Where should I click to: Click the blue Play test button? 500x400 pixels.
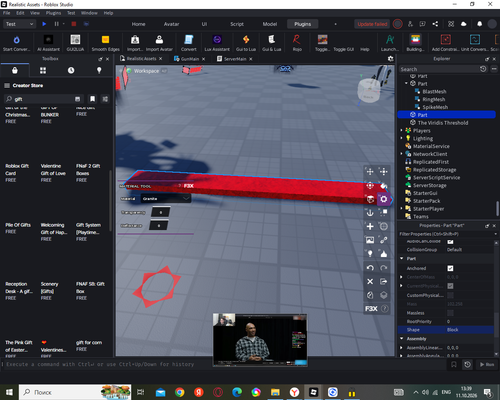(44, 24)
